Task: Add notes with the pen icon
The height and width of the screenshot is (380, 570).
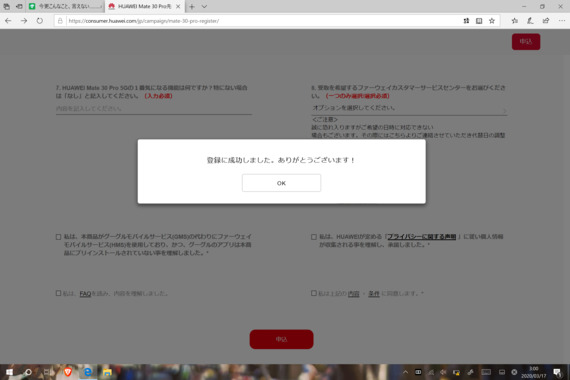Action: coord(530,21)
